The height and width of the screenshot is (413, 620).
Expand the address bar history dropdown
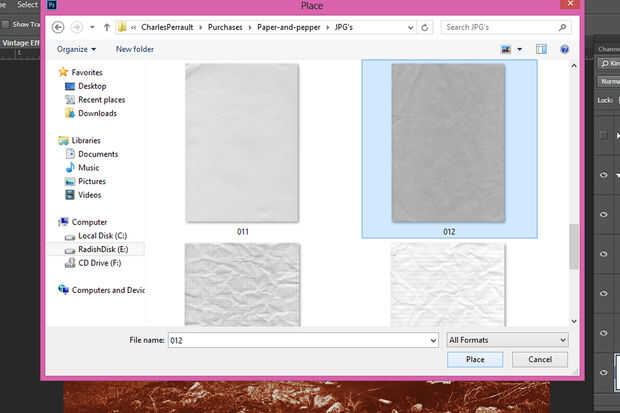[x=410, y=28]
